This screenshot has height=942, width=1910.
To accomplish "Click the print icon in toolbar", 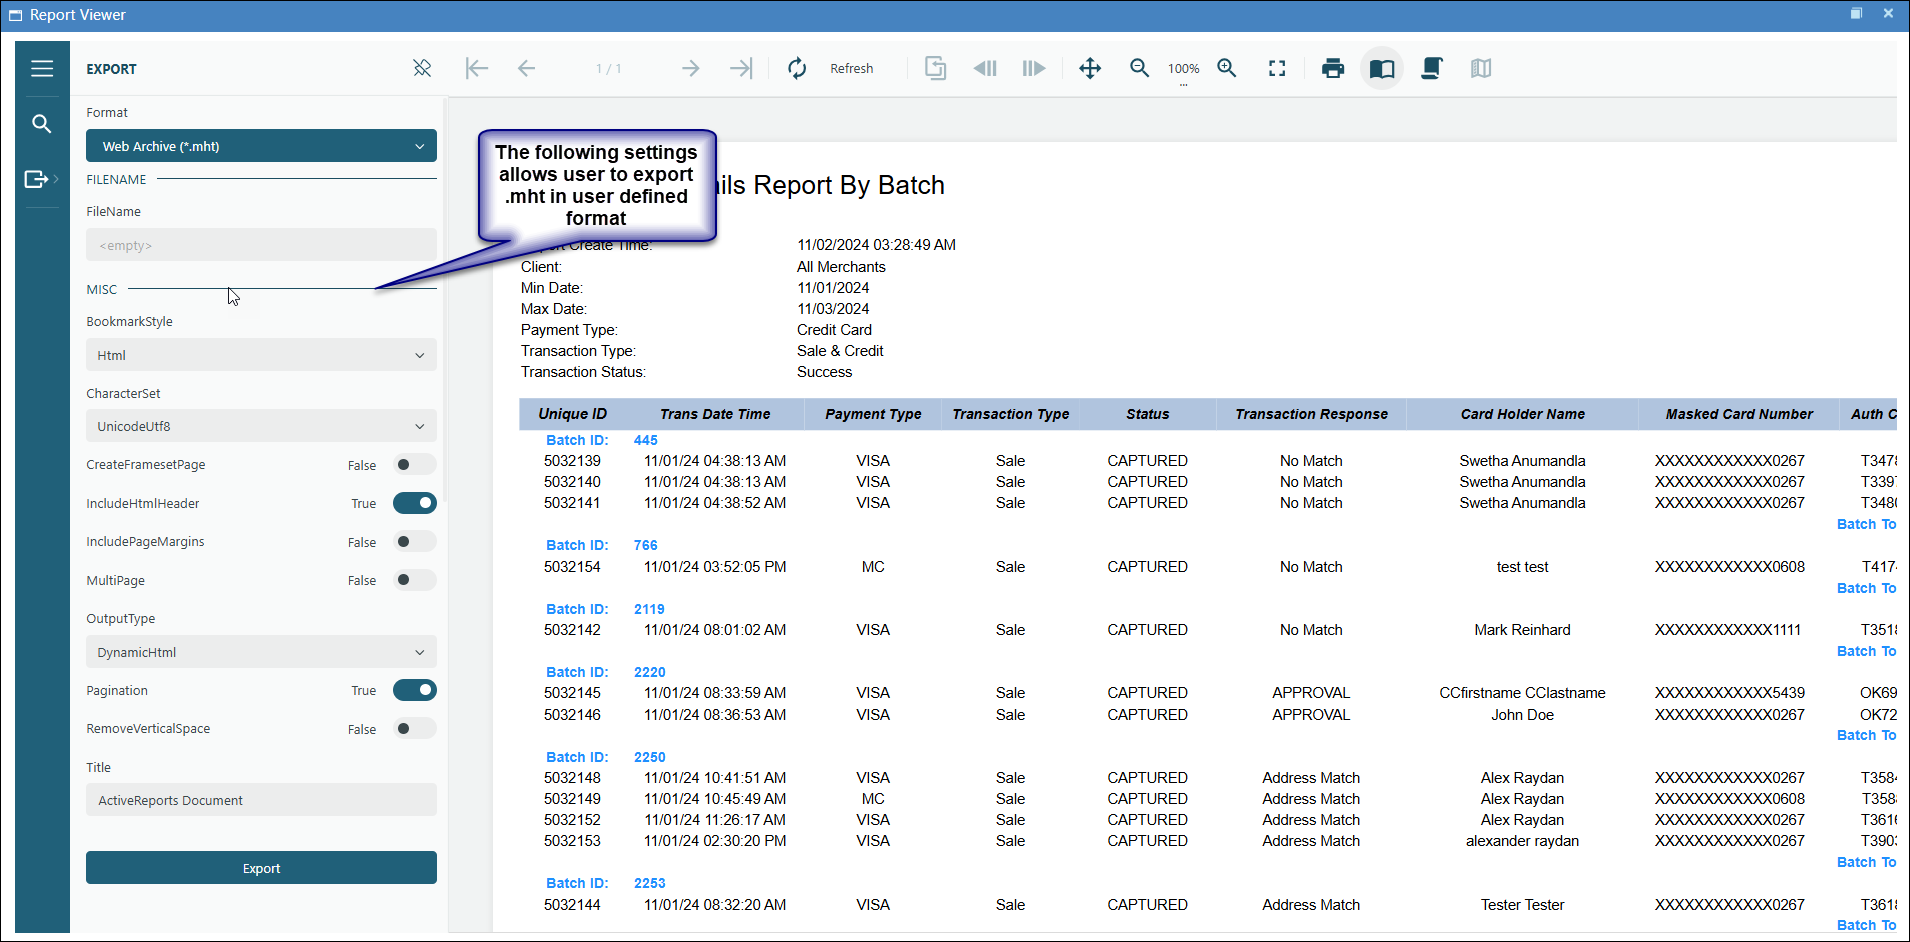I will (1332, 68).
